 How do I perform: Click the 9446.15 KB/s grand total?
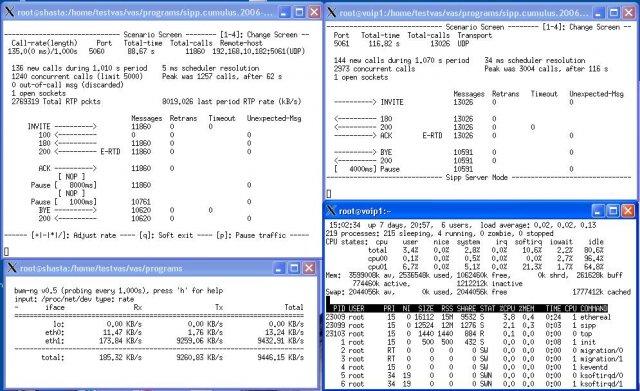280,357
